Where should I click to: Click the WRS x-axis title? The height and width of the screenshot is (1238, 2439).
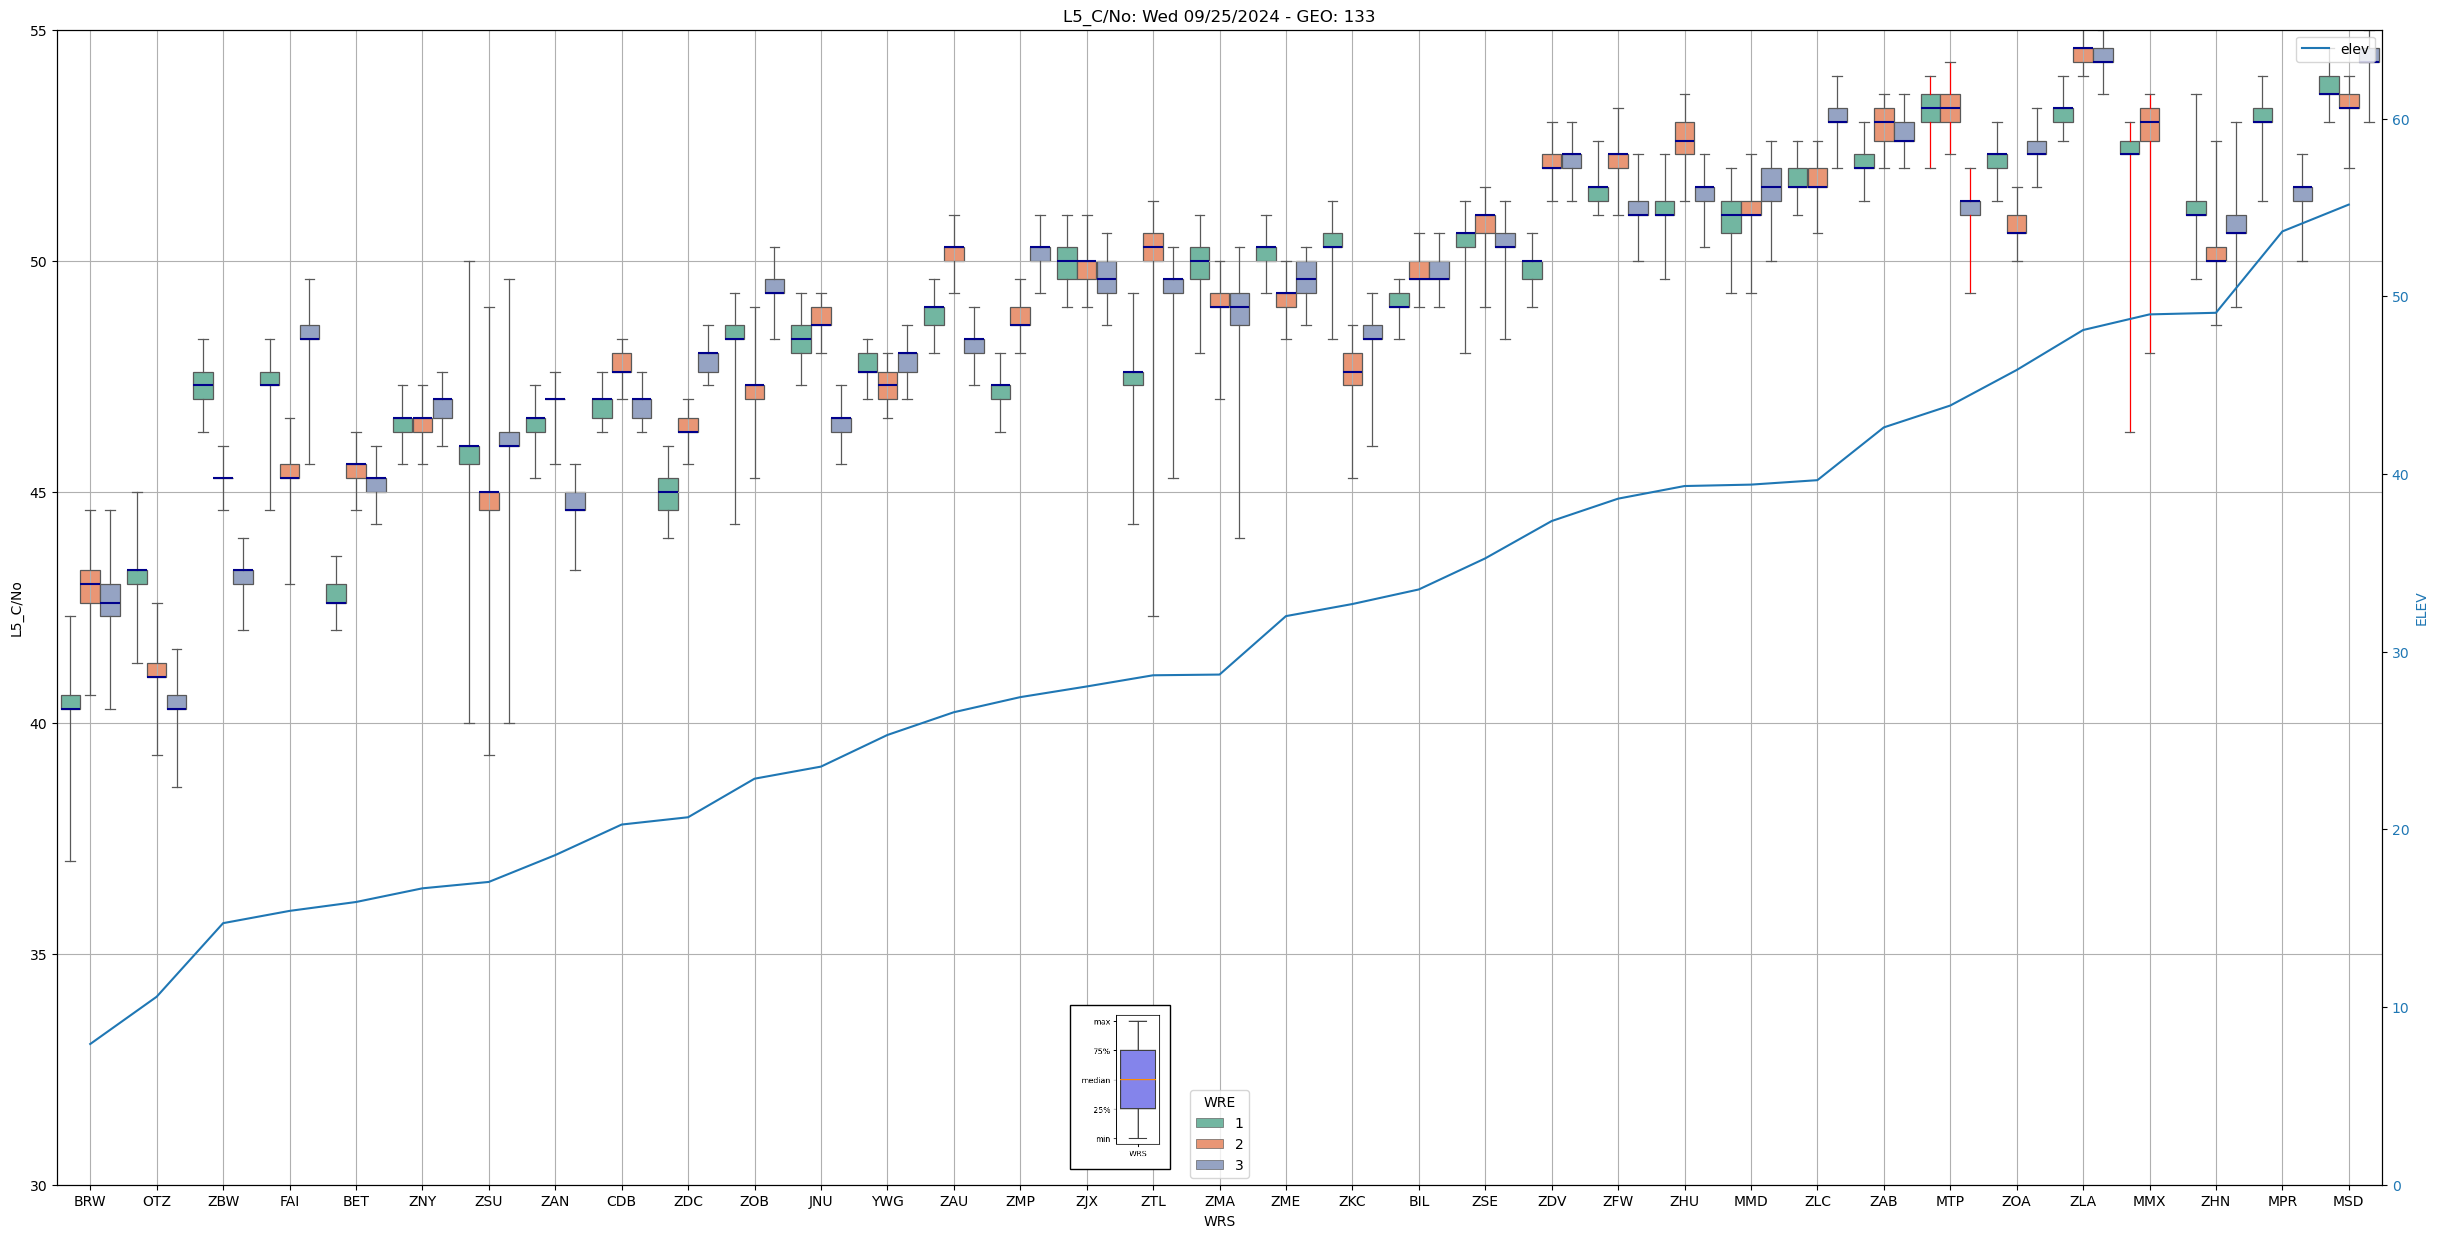(x=1218, y=1221)
